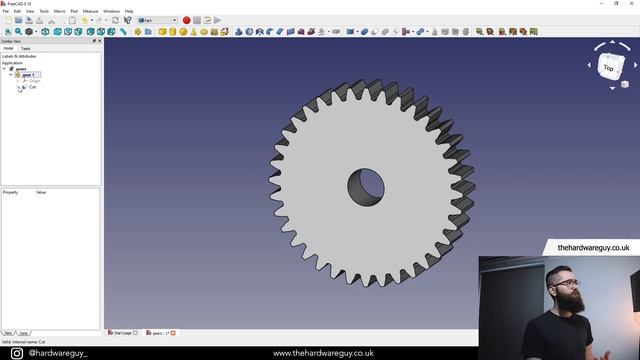Collapse the gear 1 tree node
Screen dimensions: 640x360
(11, 75)
